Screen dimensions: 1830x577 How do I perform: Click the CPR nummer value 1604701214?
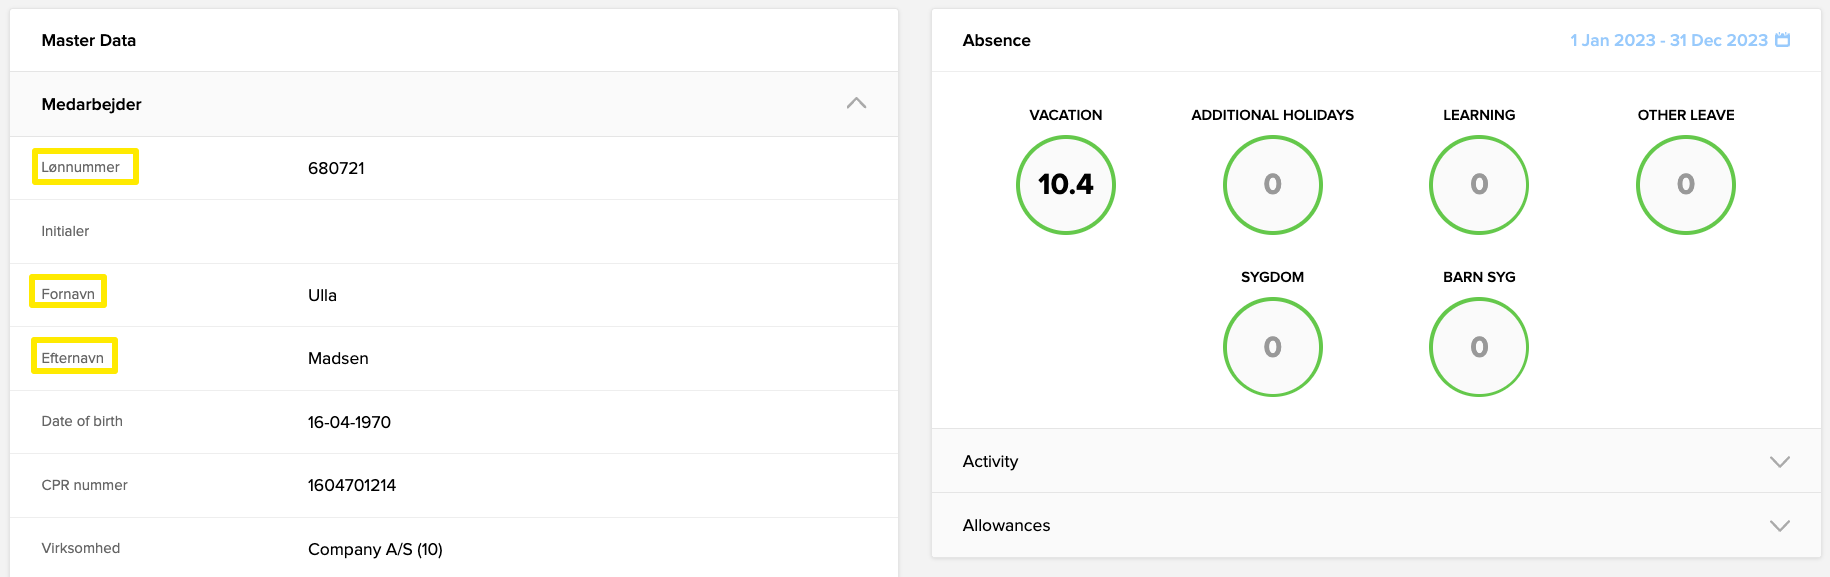(351, 485)
